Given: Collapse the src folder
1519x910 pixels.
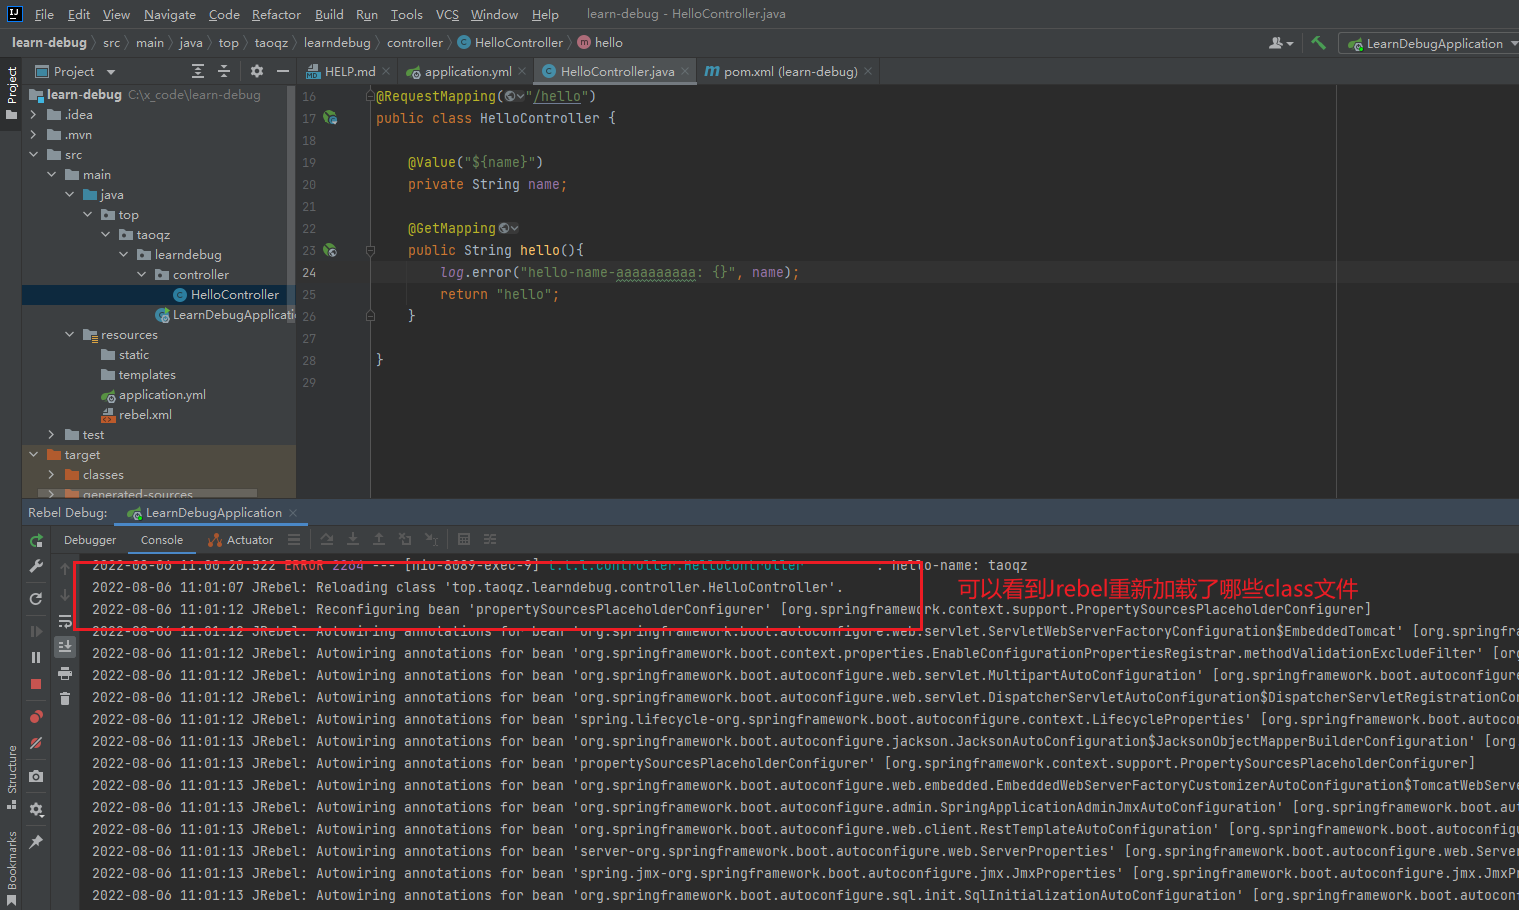Looking at the screenshot, I should (x=33, y=155).
